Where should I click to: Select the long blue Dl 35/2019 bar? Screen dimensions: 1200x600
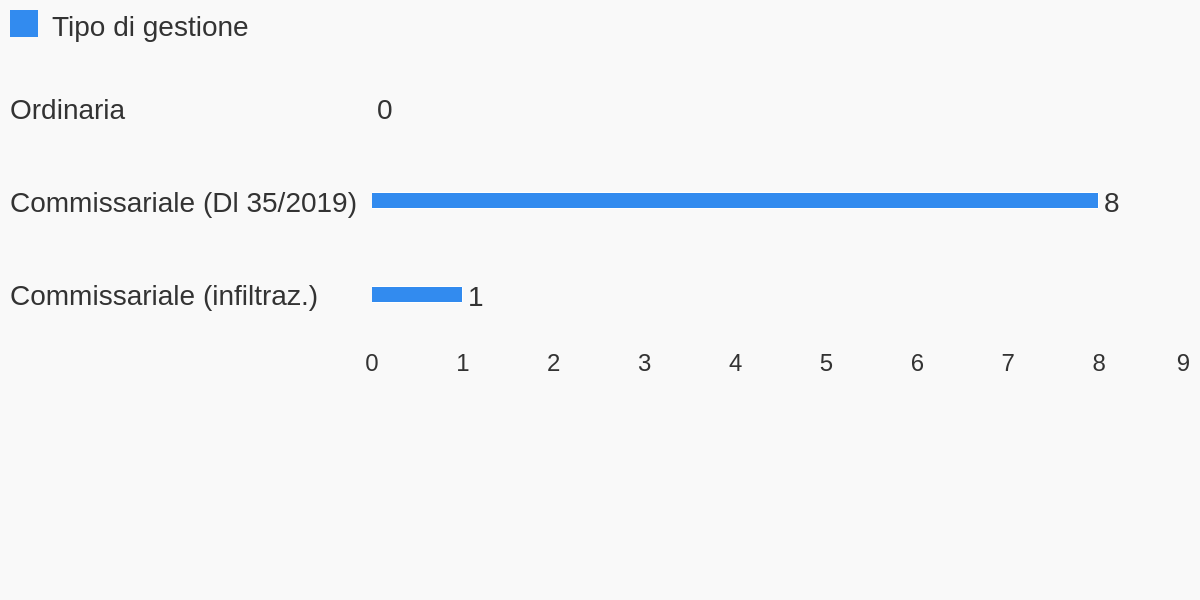point(735,201)
